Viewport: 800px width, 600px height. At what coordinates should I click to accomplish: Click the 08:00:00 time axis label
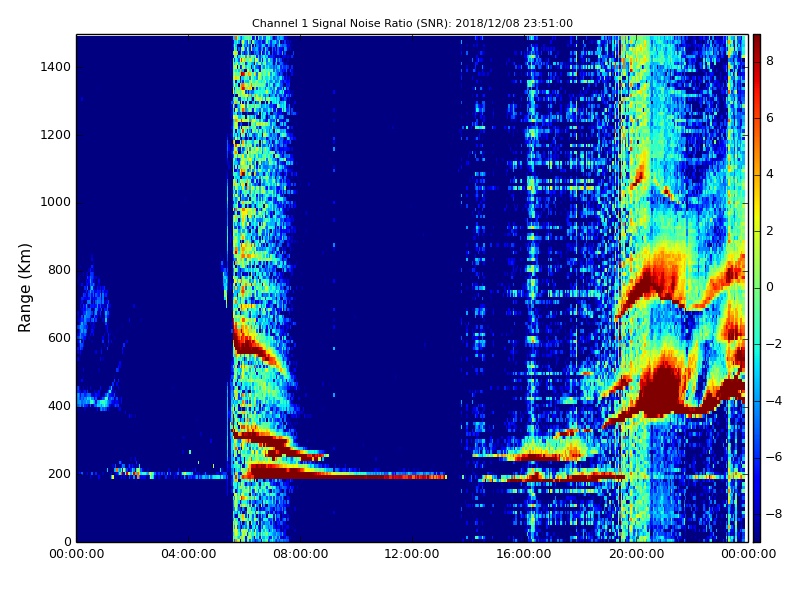pos(301,554)
